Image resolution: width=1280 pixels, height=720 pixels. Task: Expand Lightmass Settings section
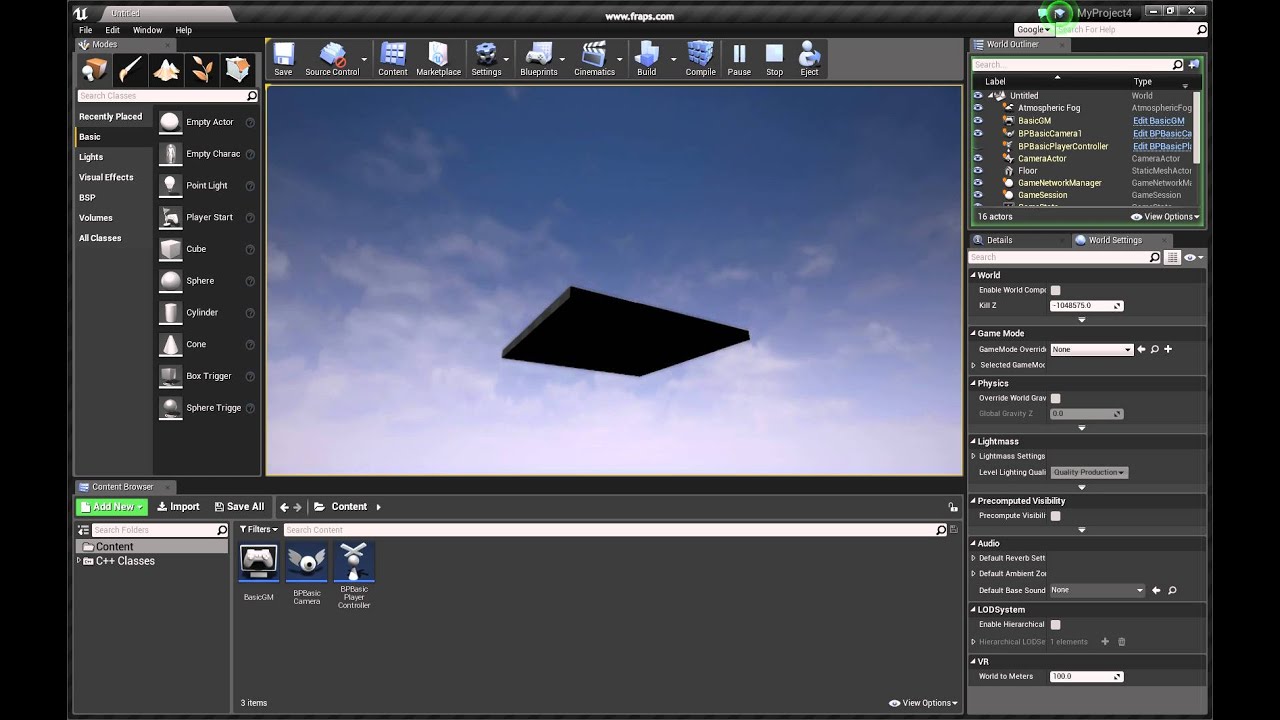pos(973,456)
